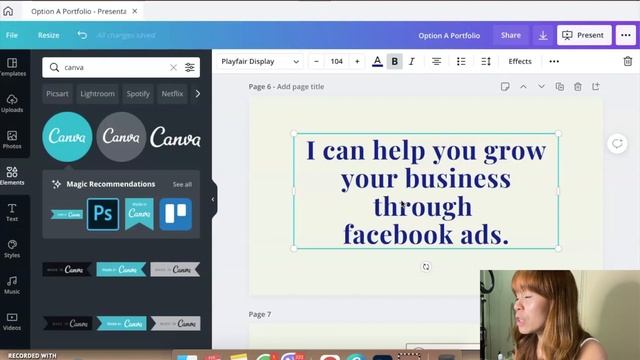Open the Videos sidebar panel
This screenshot has width=640, height=360.
(x=12, y=321)
